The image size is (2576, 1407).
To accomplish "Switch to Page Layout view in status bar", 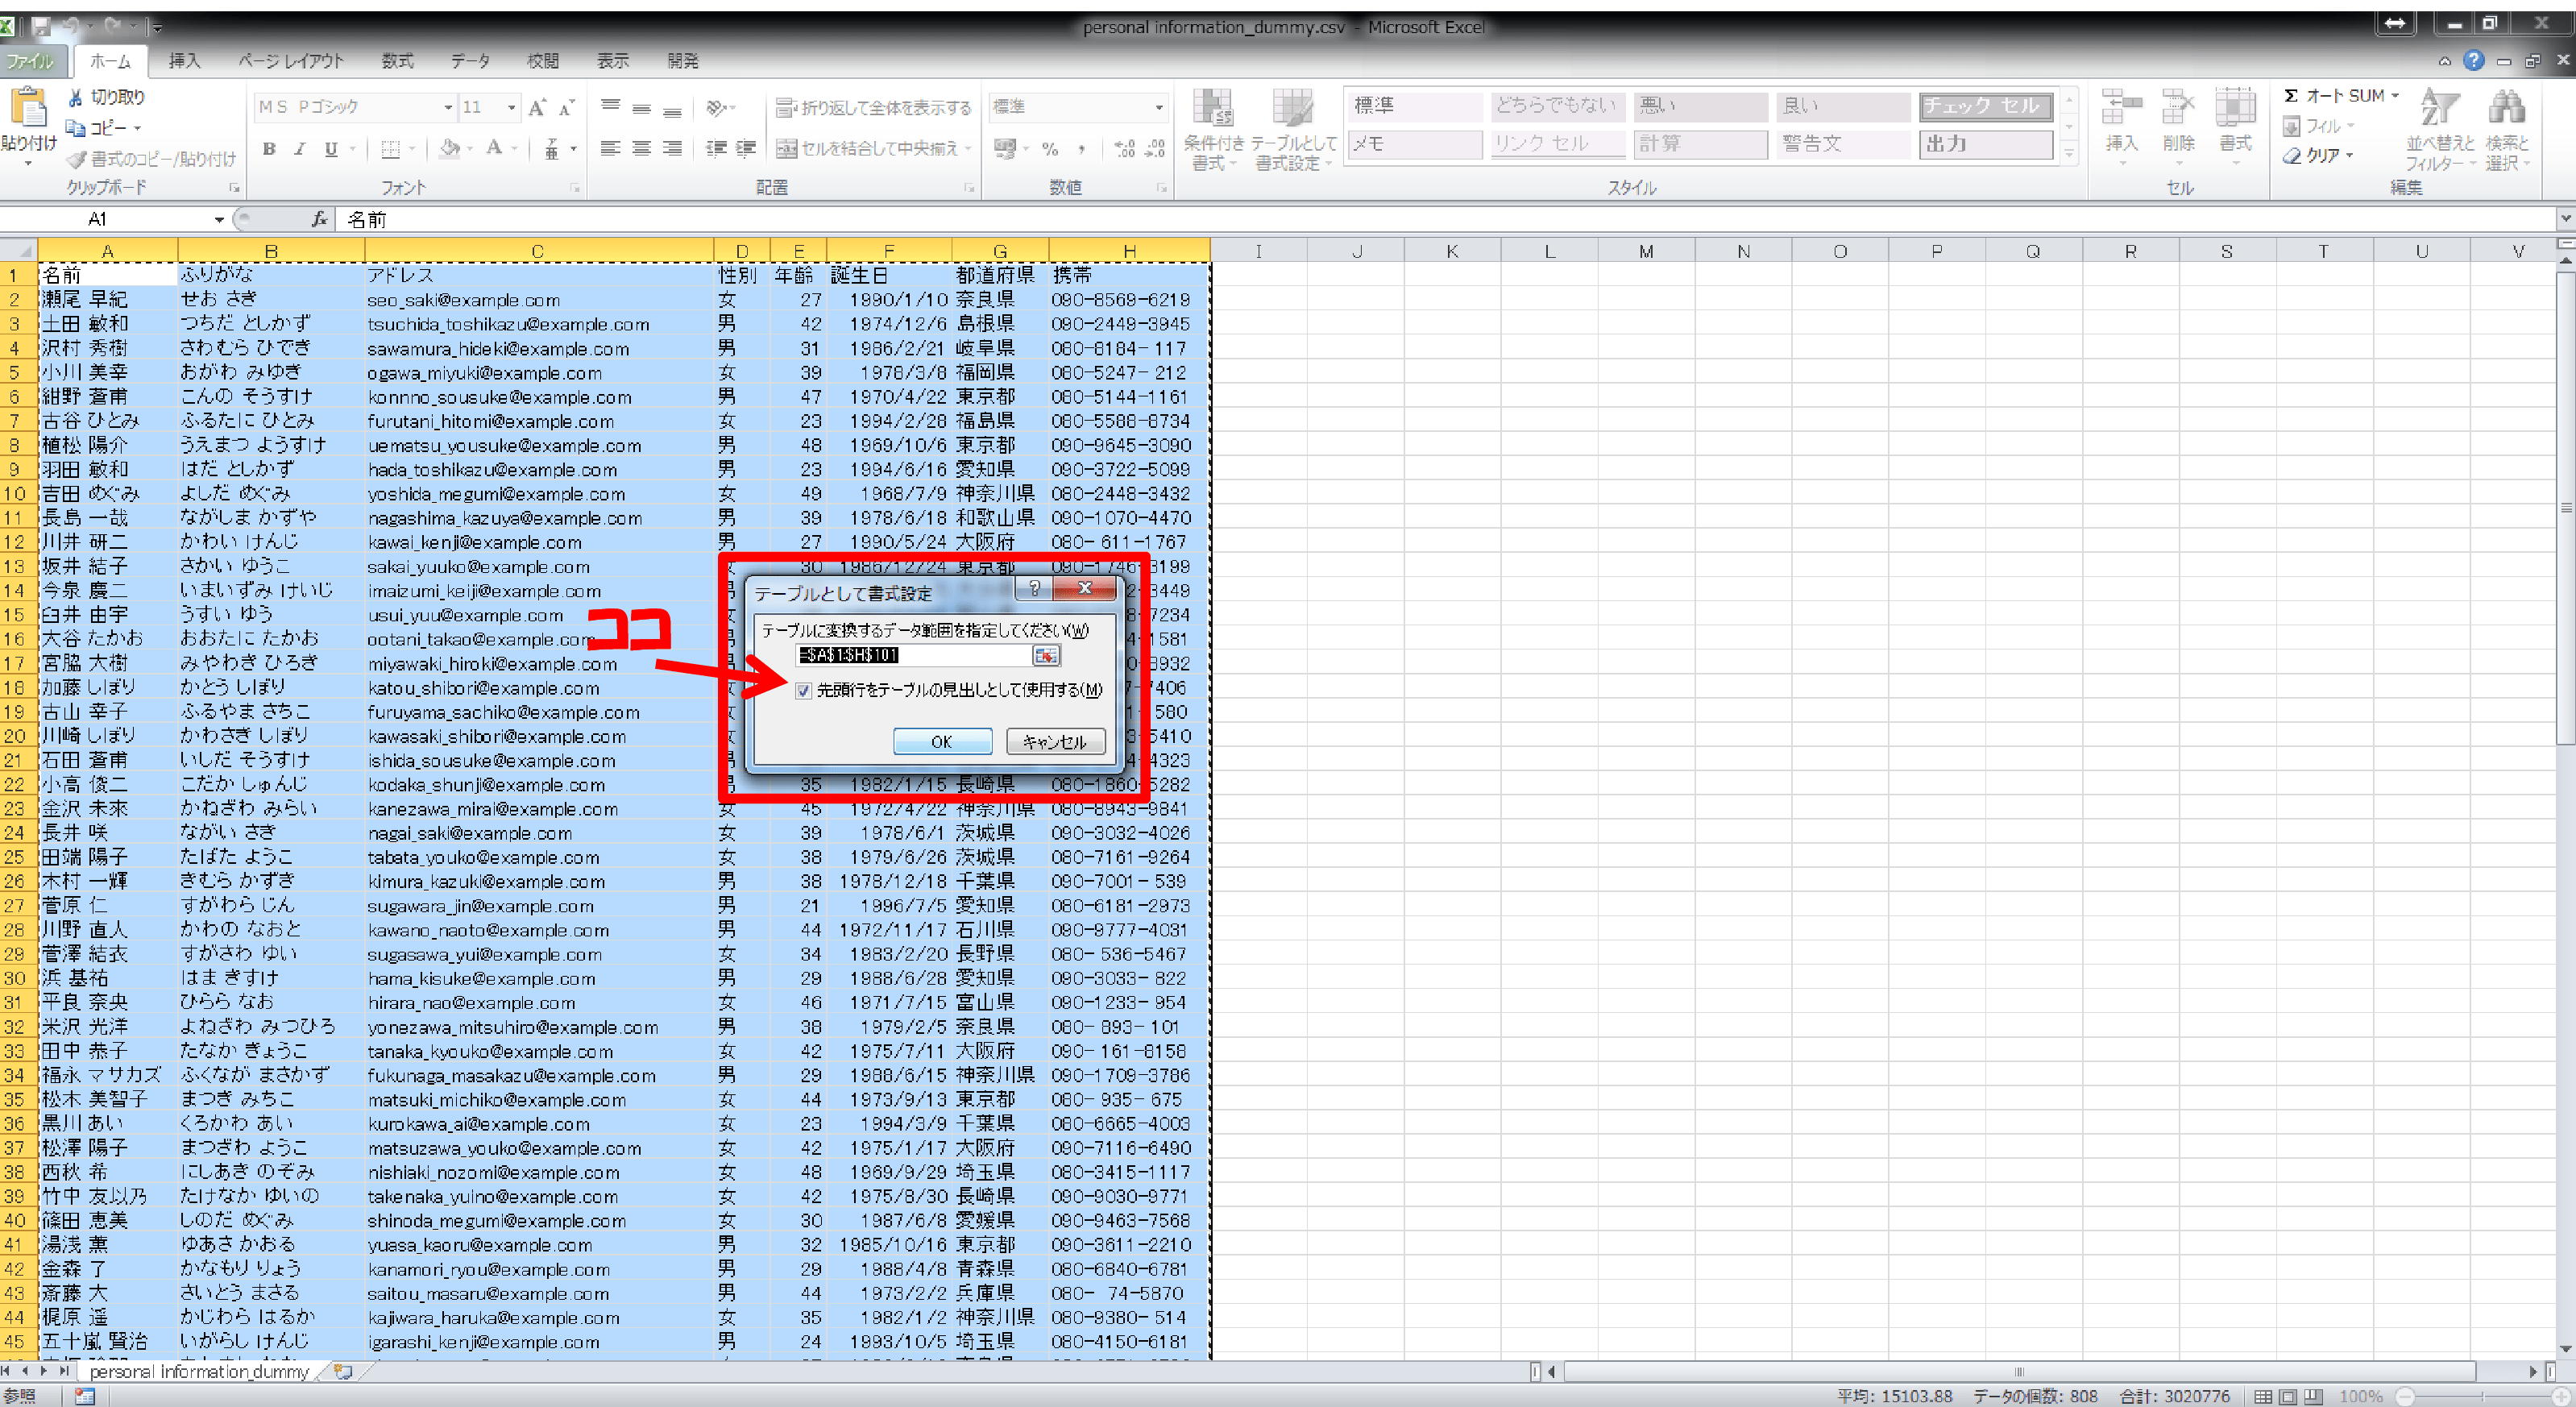I will pyautogui.click(x=2288, y=1396).
